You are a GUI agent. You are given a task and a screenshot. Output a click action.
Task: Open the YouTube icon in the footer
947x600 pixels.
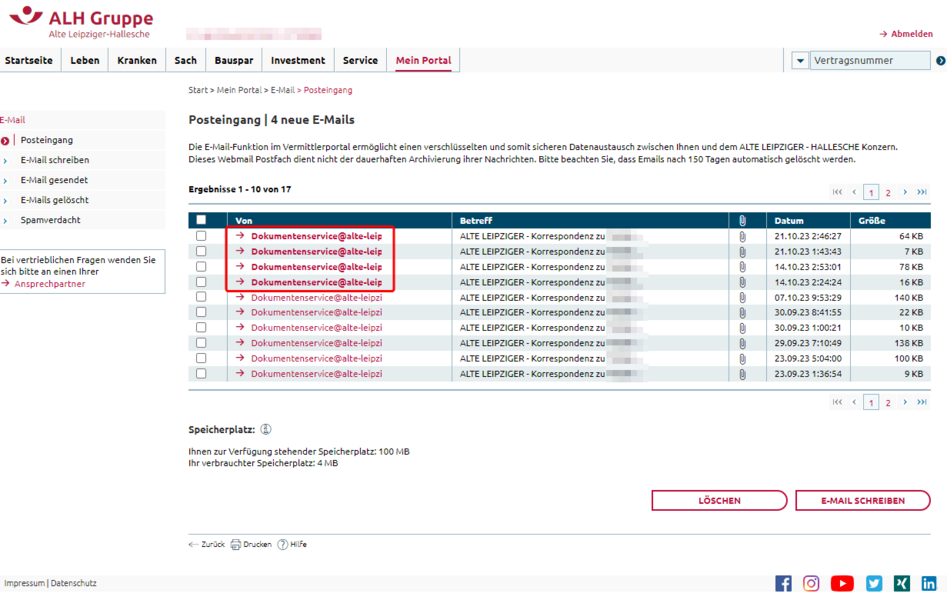pos(842,583)
